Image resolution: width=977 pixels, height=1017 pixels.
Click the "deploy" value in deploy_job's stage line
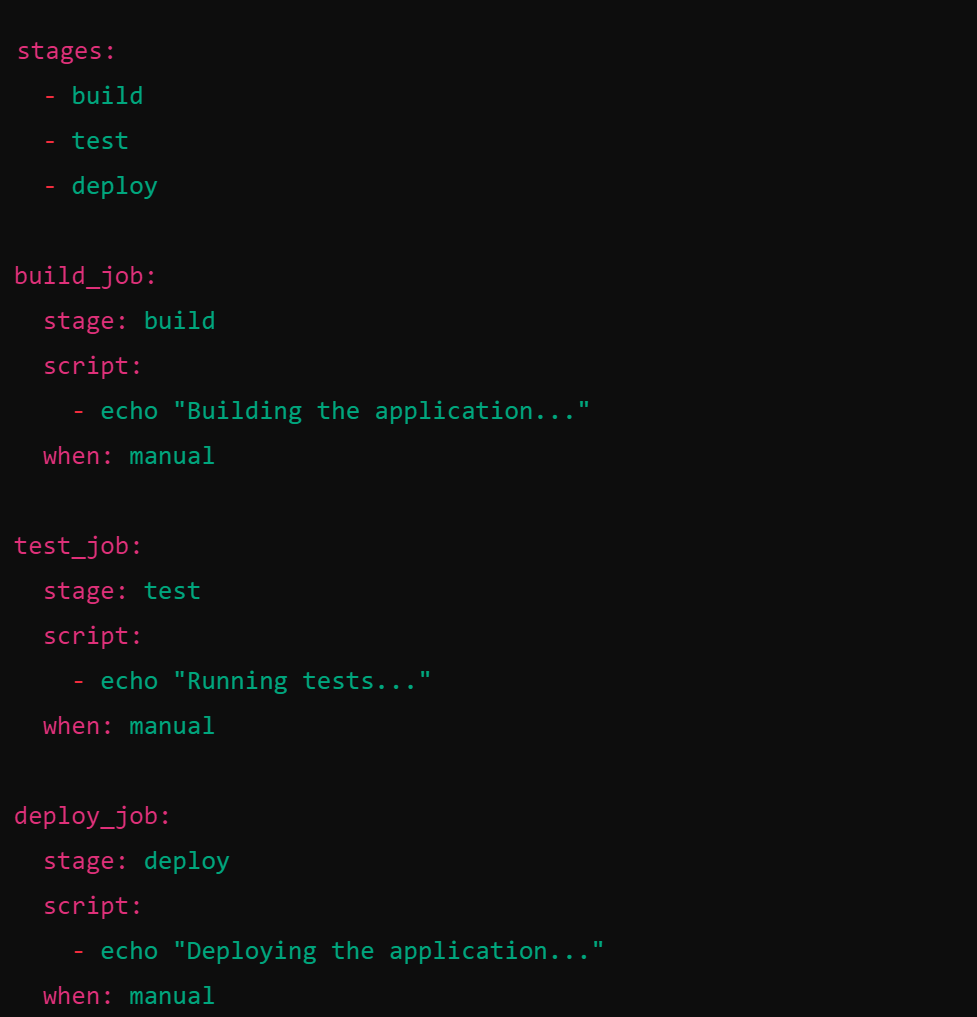186,861
